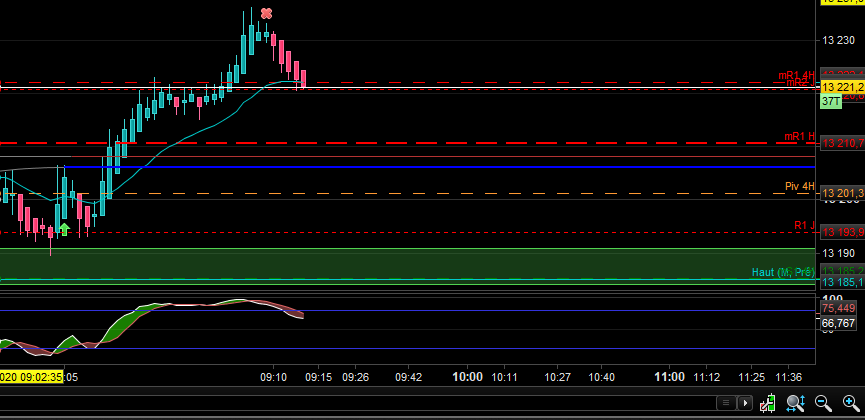Click the 11:12 time axis label
This screenshot has height=420, width=865.
click(707, 378)
